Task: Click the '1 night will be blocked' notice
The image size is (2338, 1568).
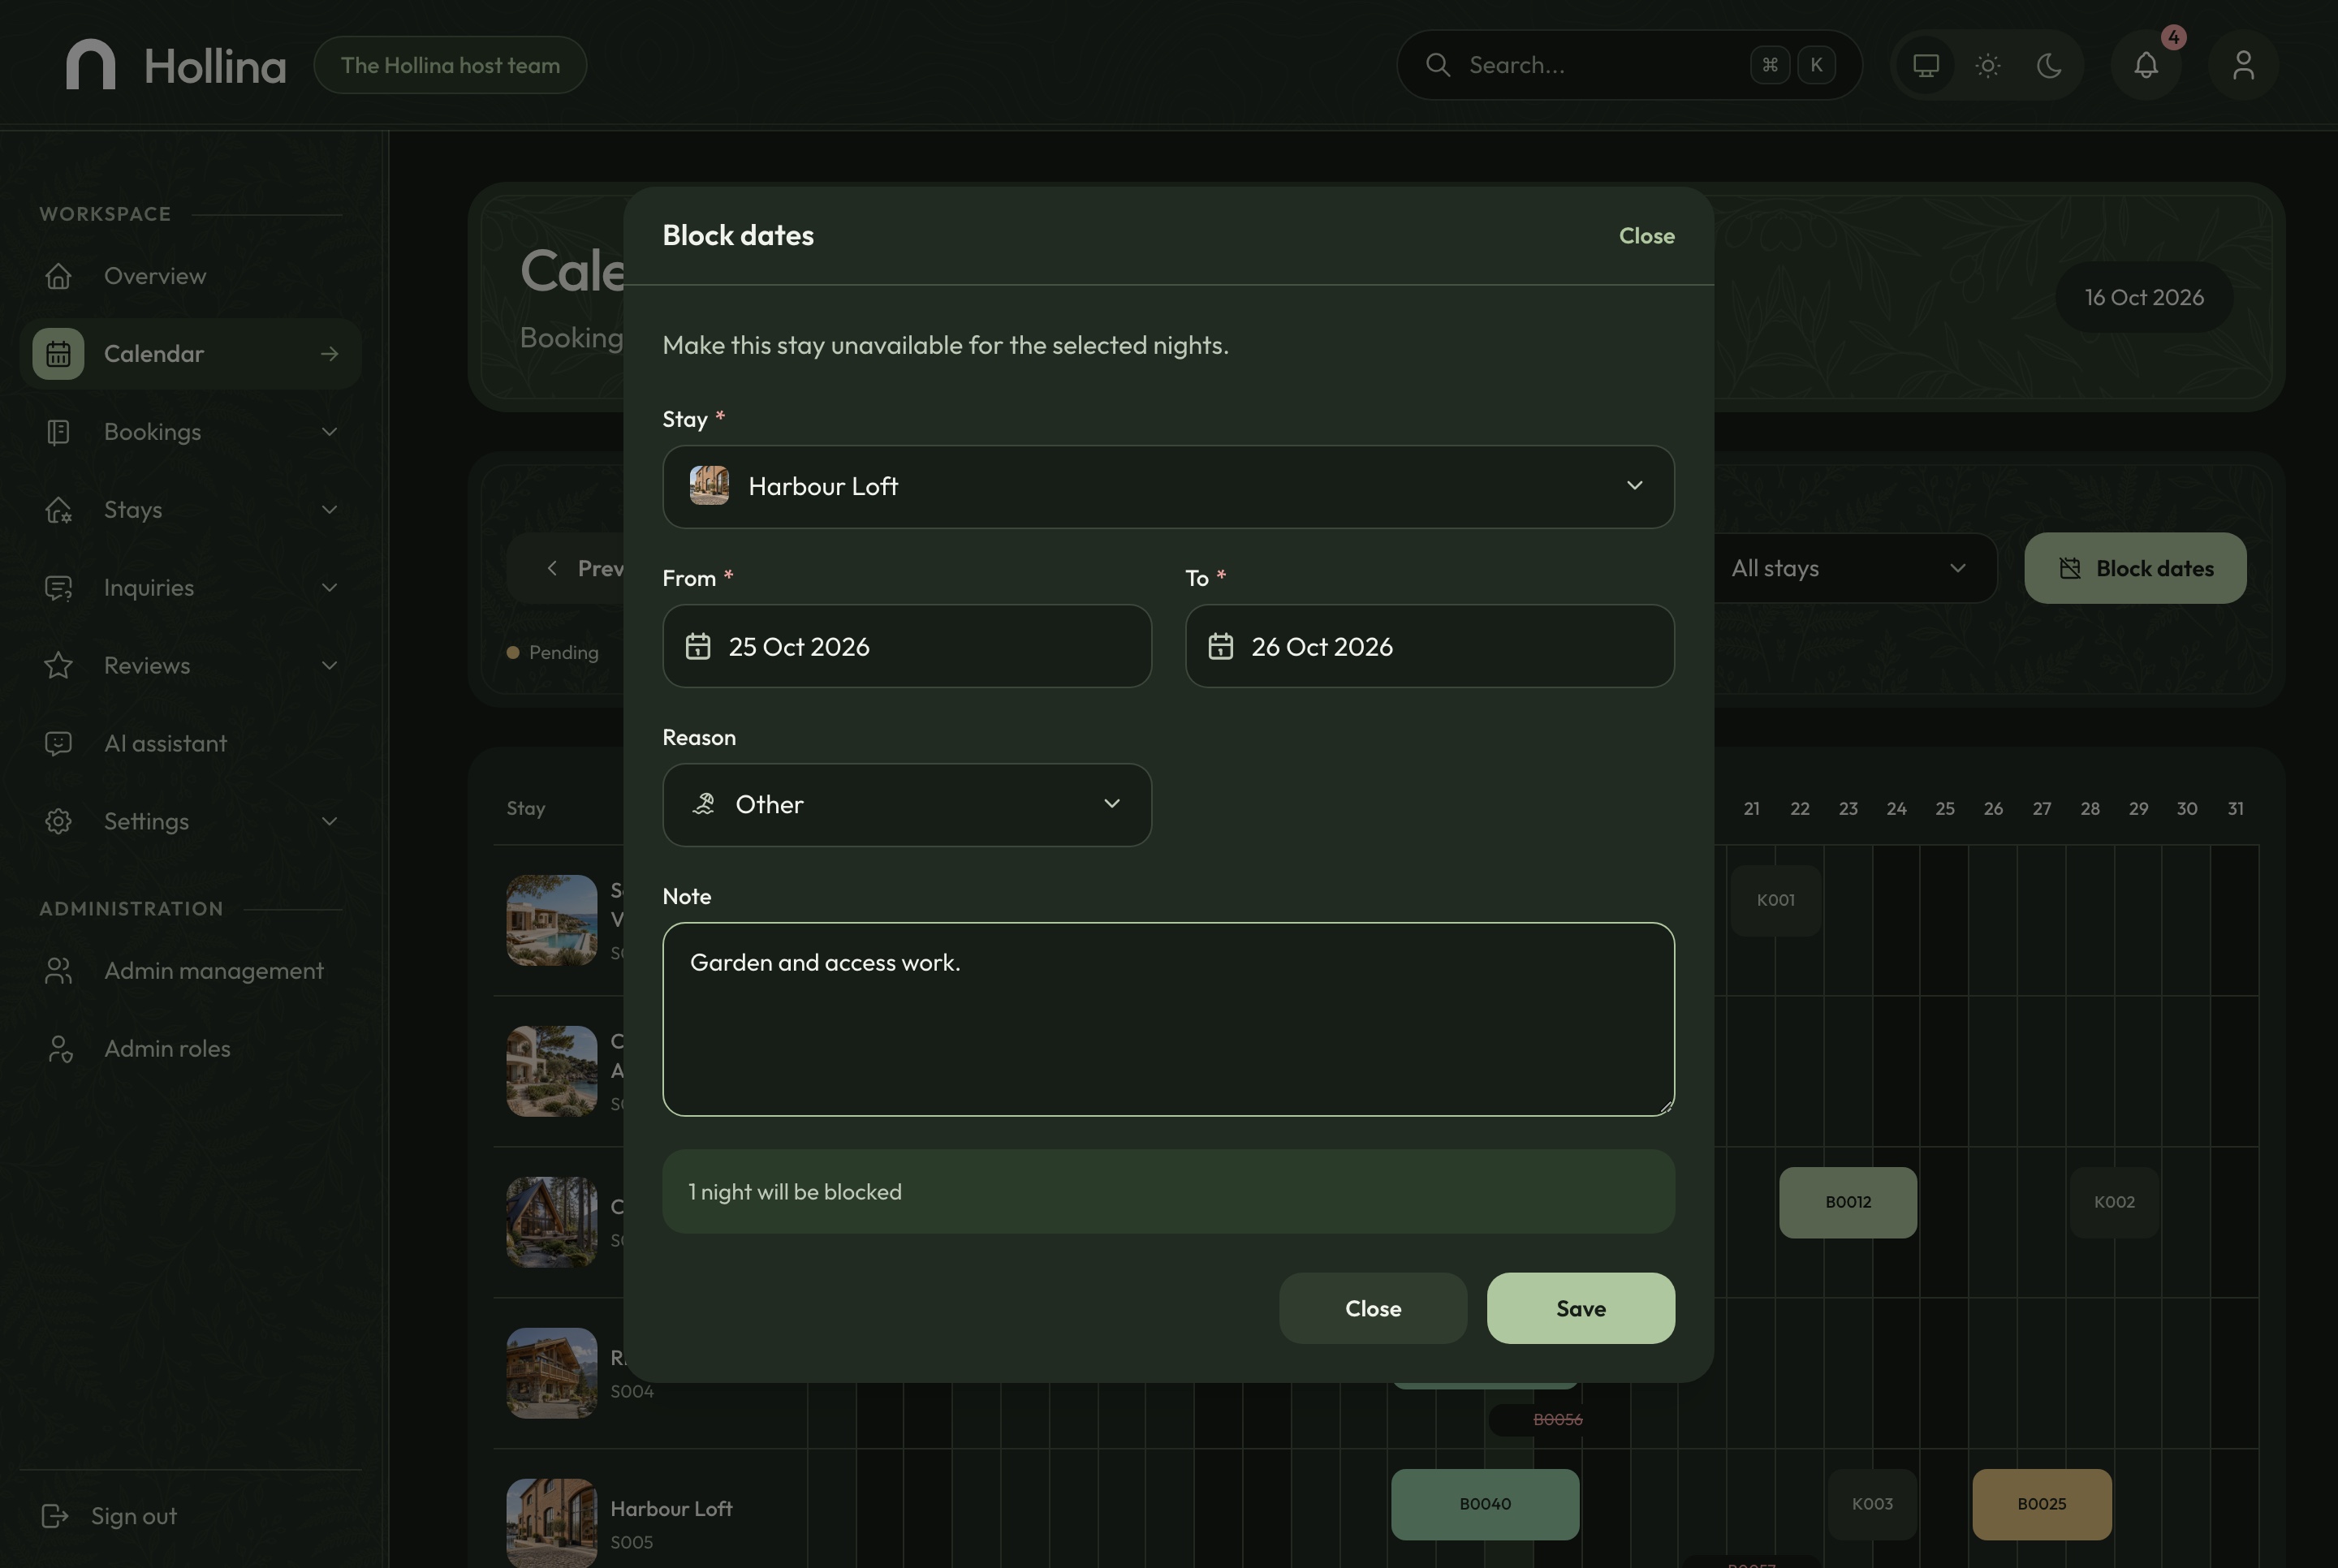Action: point(1168,1192)
